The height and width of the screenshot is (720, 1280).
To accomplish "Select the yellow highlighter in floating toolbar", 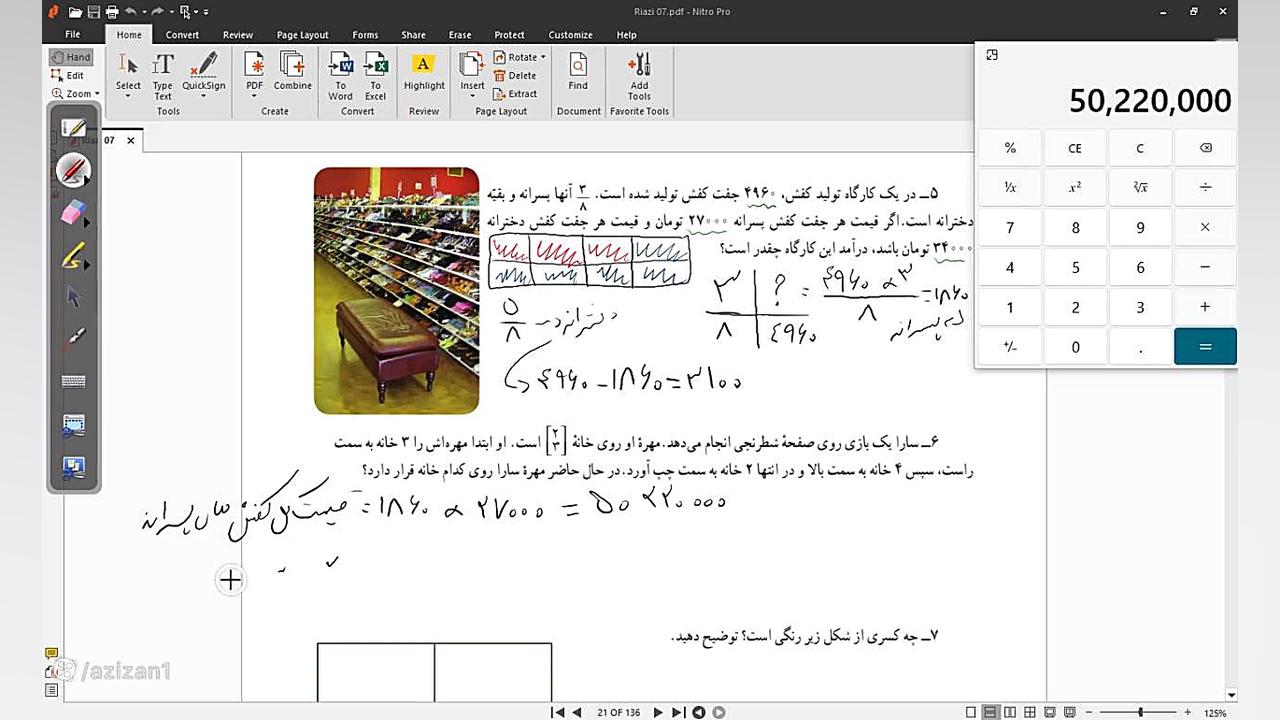I will [x=73, y=255].
